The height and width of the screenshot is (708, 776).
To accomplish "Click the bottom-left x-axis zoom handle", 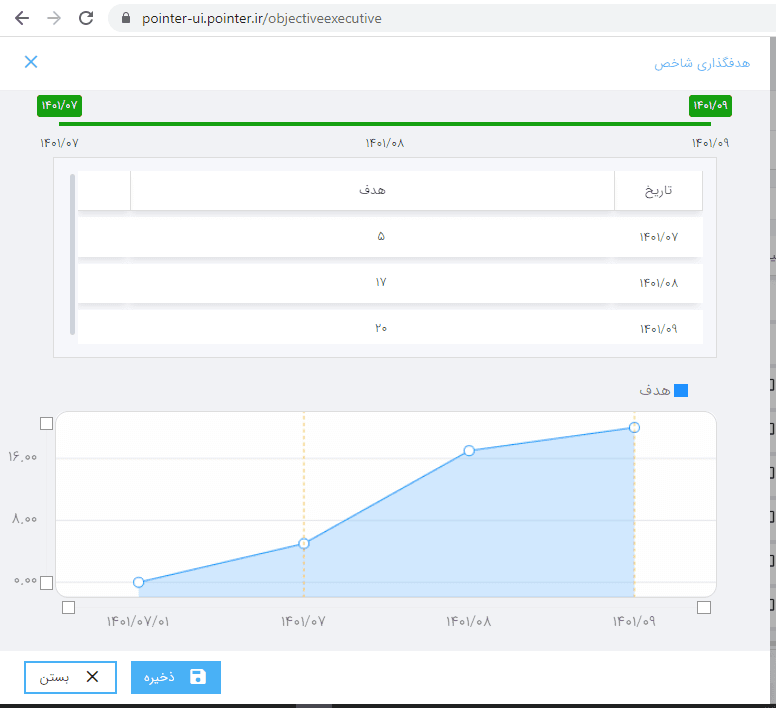I will point(68,607).
